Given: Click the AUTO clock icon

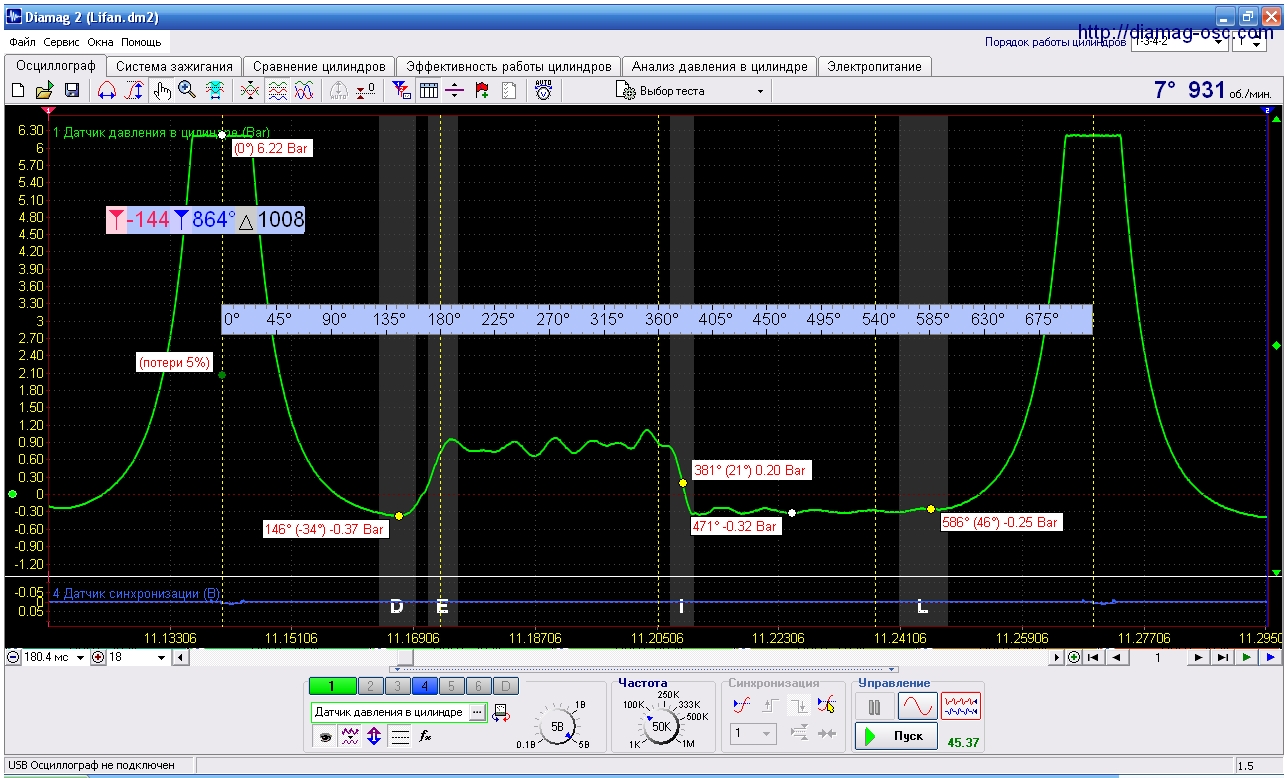Looking at the screenshot, I should (x=543, y=91).
